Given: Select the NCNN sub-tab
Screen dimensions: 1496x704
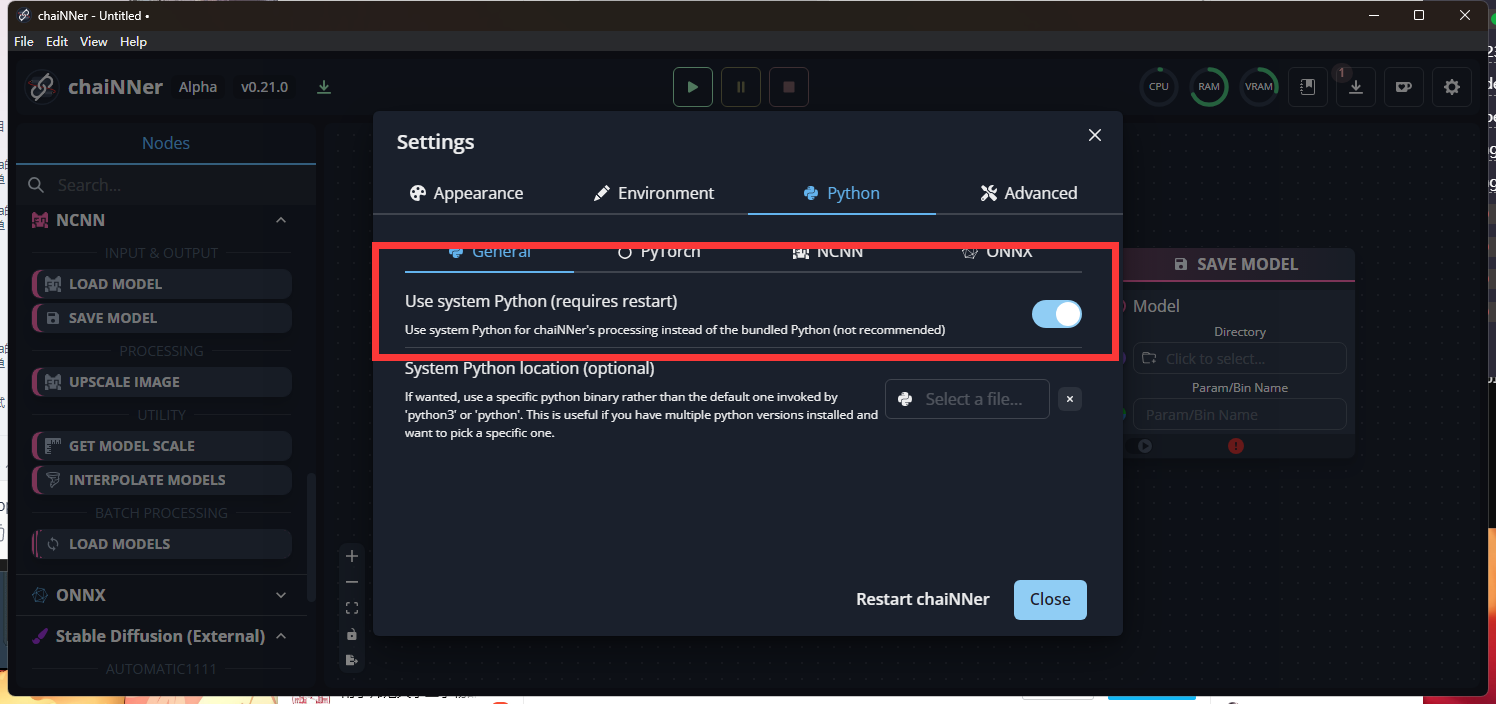Looking at the screenshot, I should (x=828, y=252).
